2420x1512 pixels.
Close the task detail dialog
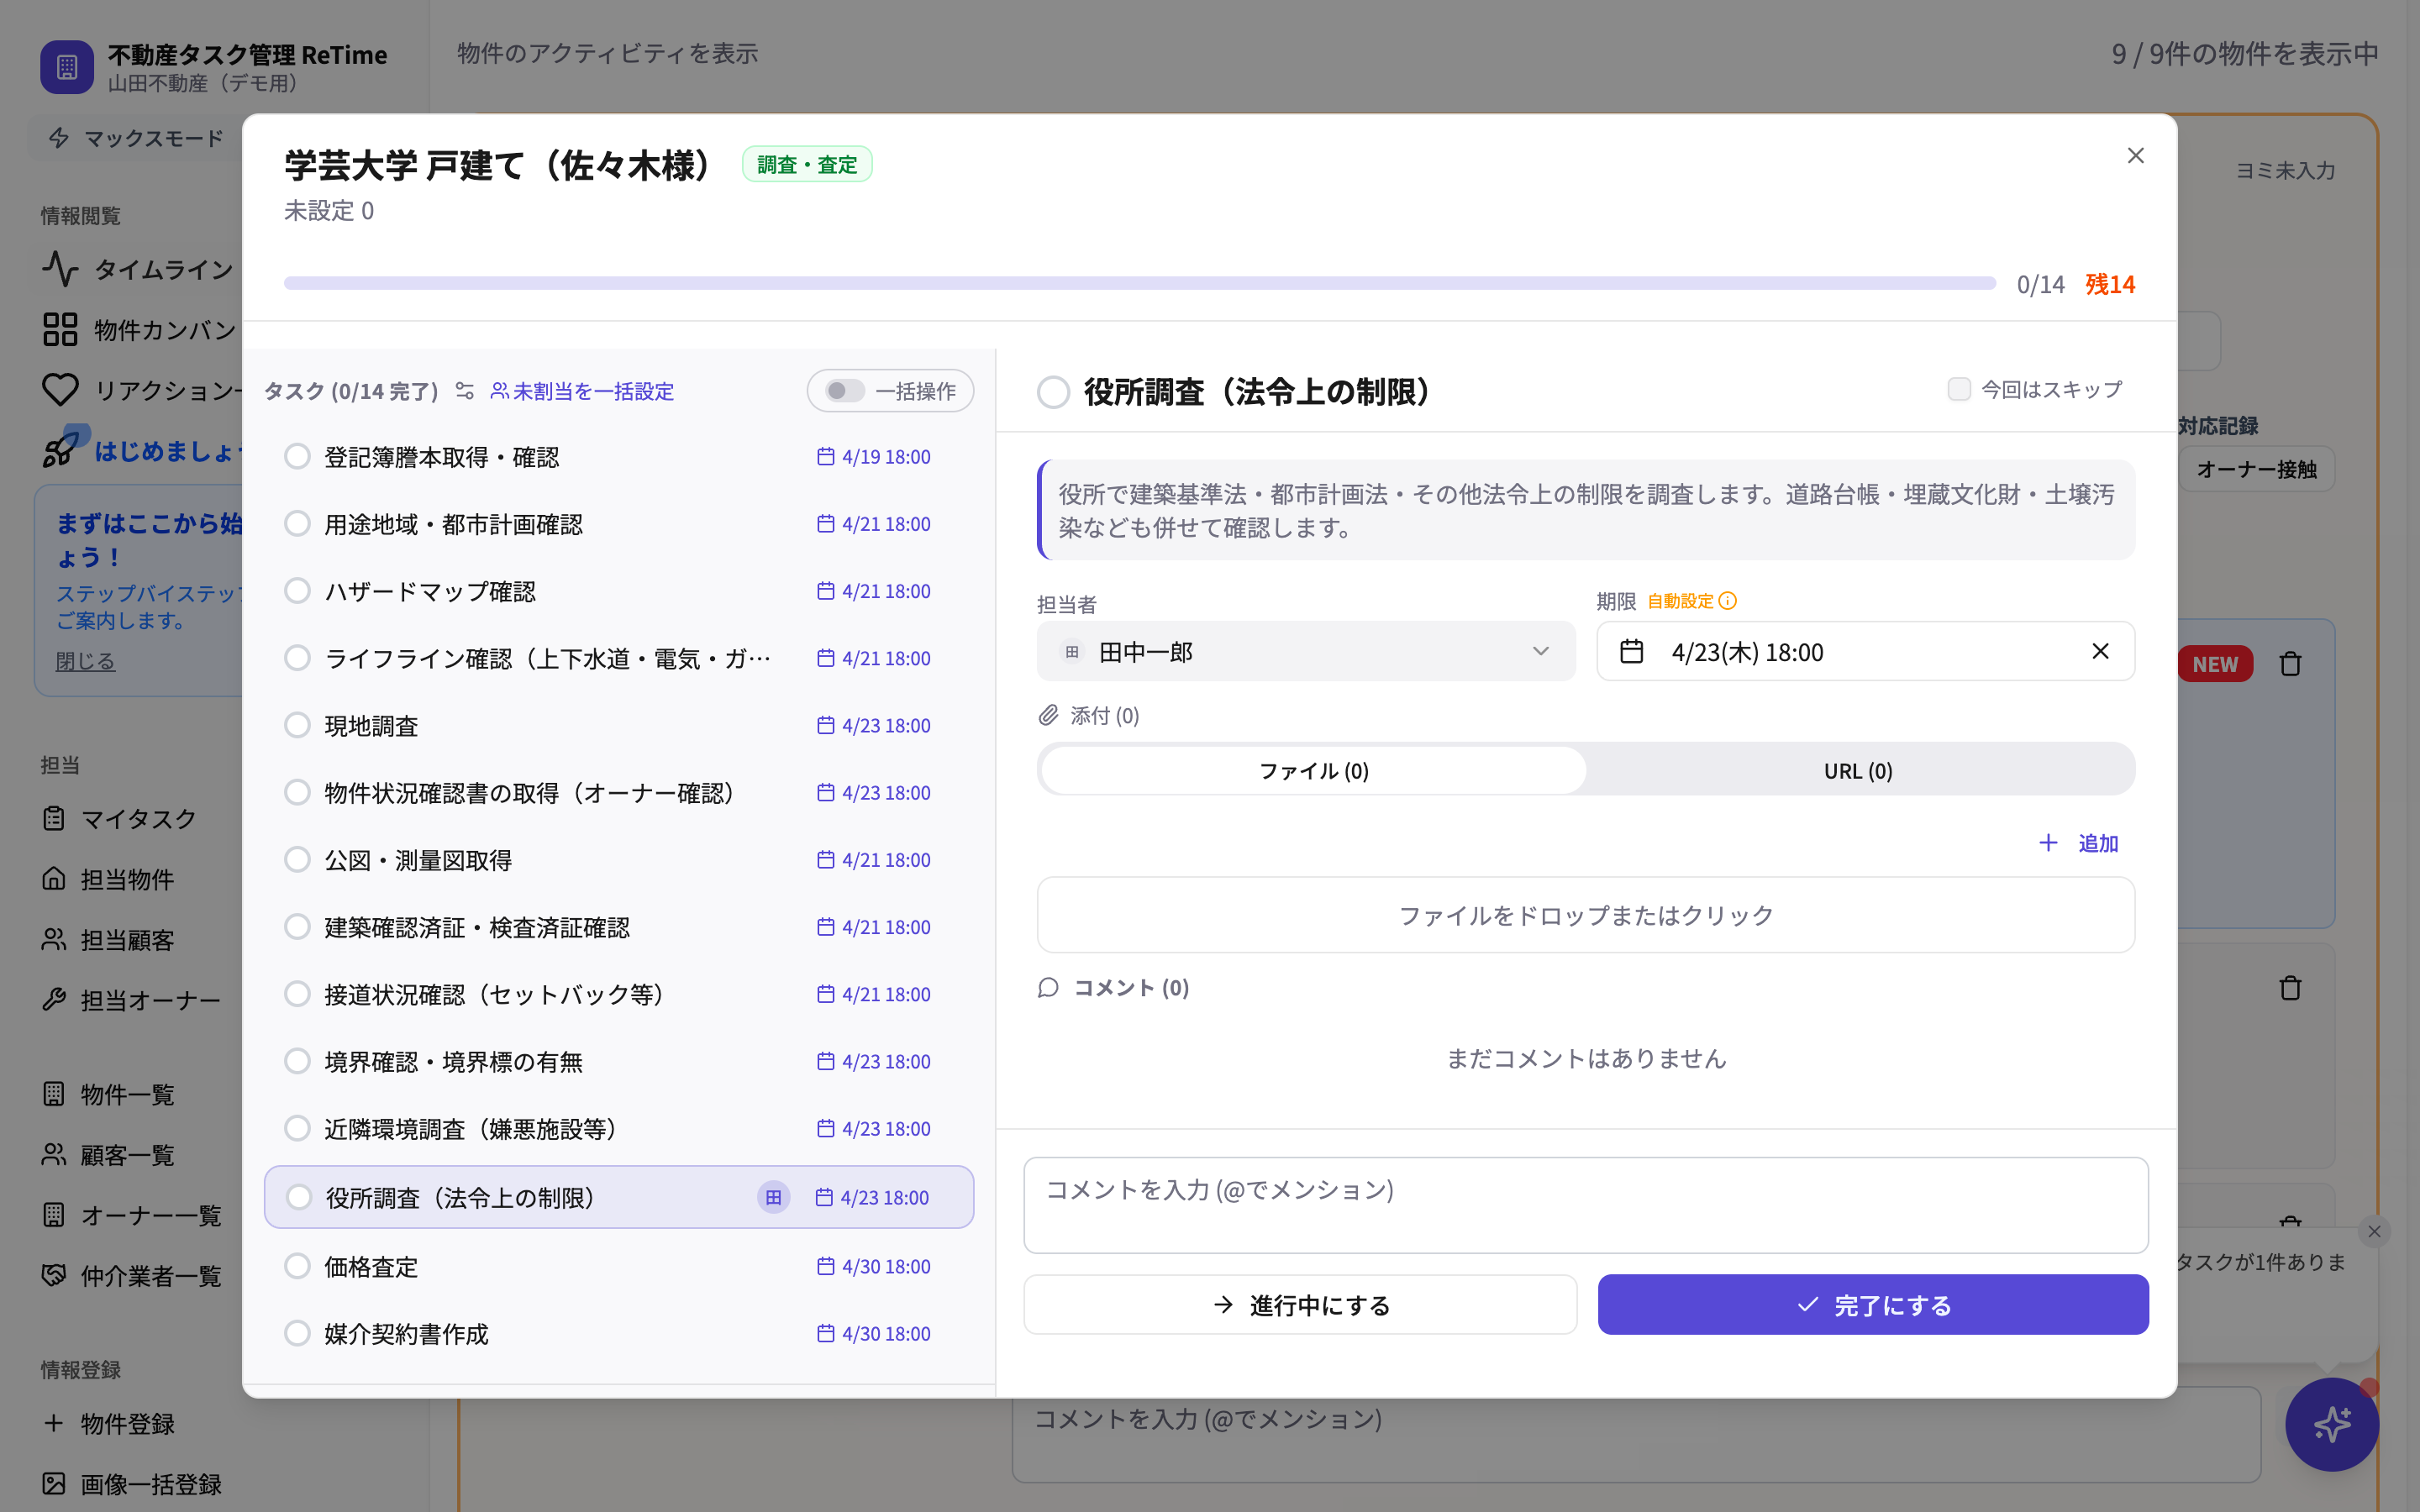[x=2135, y=156]
